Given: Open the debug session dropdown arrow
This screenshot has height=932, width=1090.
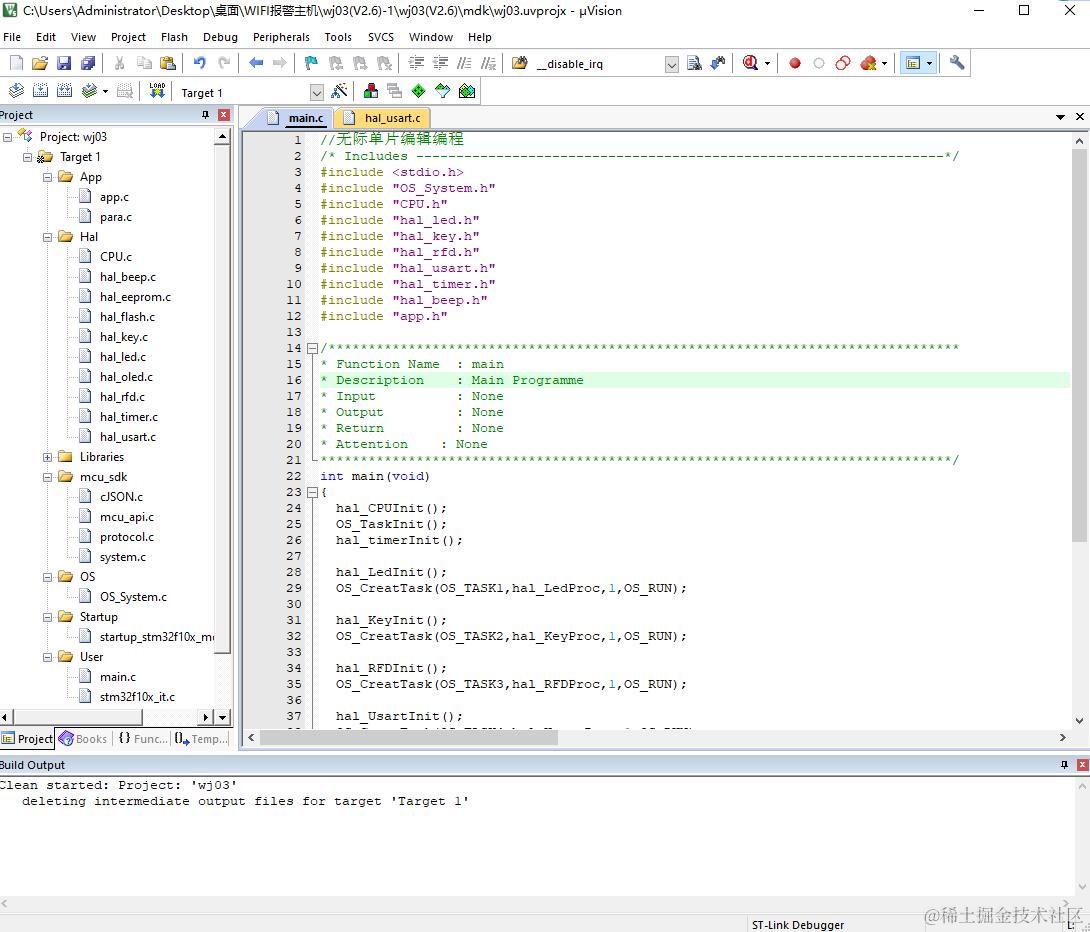Looking at the screenshot, I should [x=767, y=63].
